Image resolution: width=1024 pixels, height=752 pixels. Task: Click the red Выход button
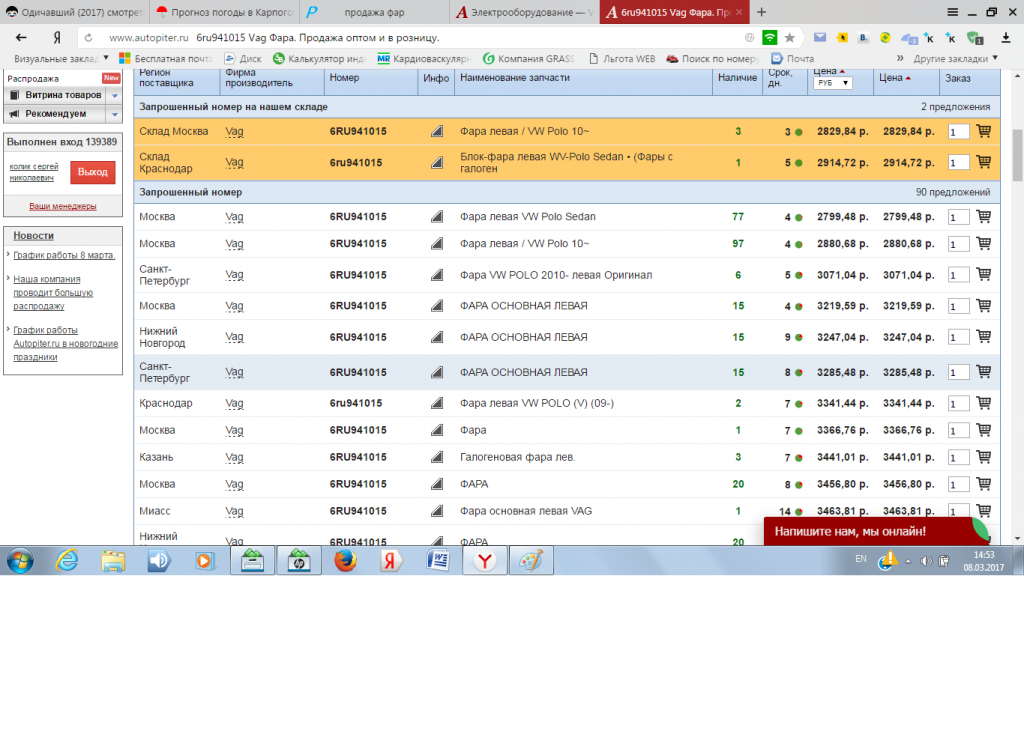pos(93,172)
